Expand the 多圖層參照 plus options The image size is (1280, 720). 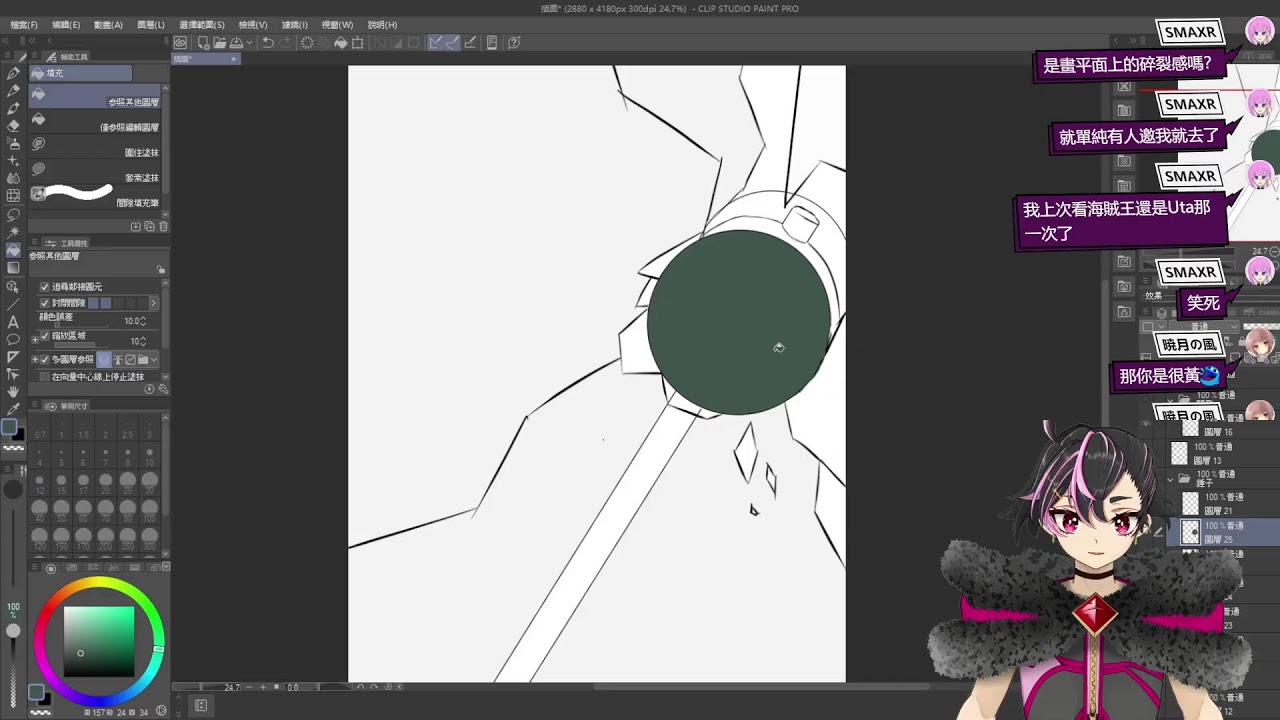(35, 359)
